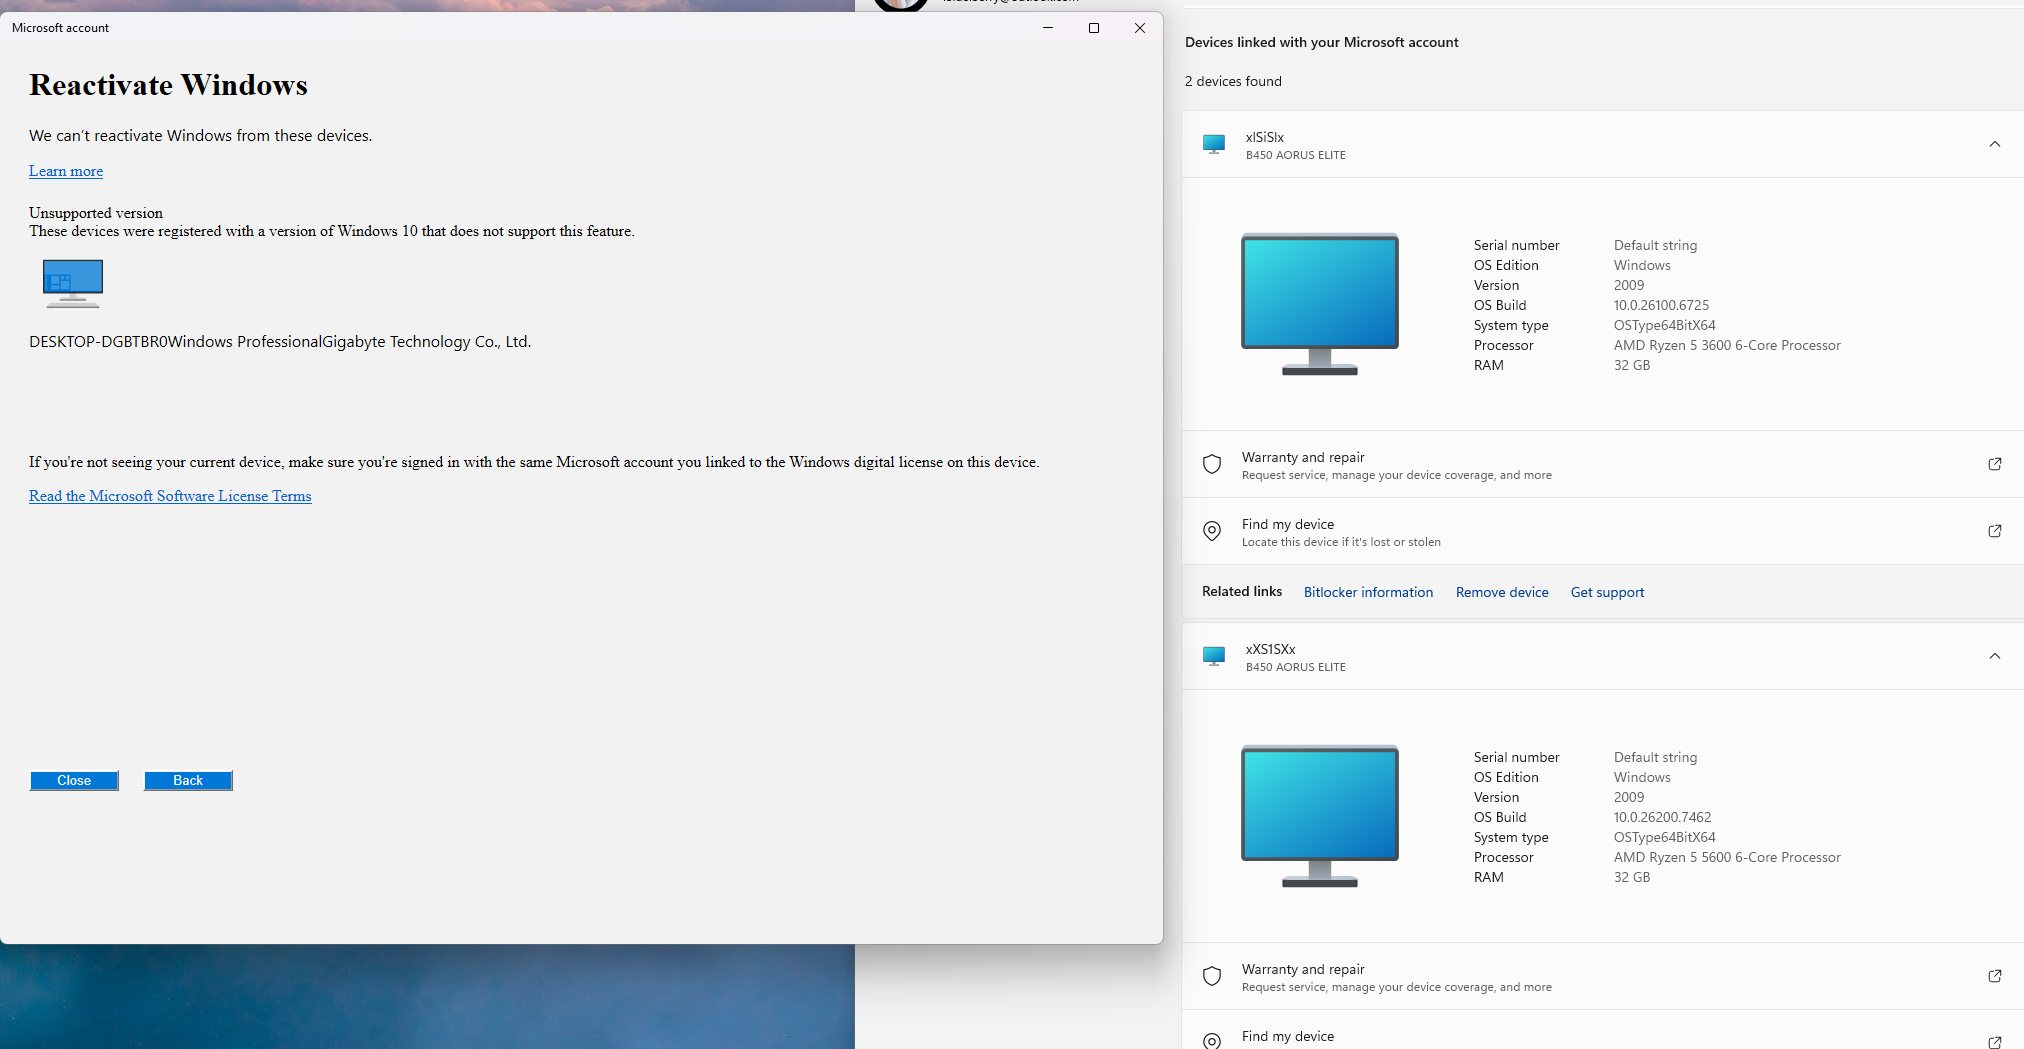Open the external link icon for the Find my device row under xlSiSlx
This screenshot has width=2024, height=1049.
pyautogui.click(x=1995, y=531)
